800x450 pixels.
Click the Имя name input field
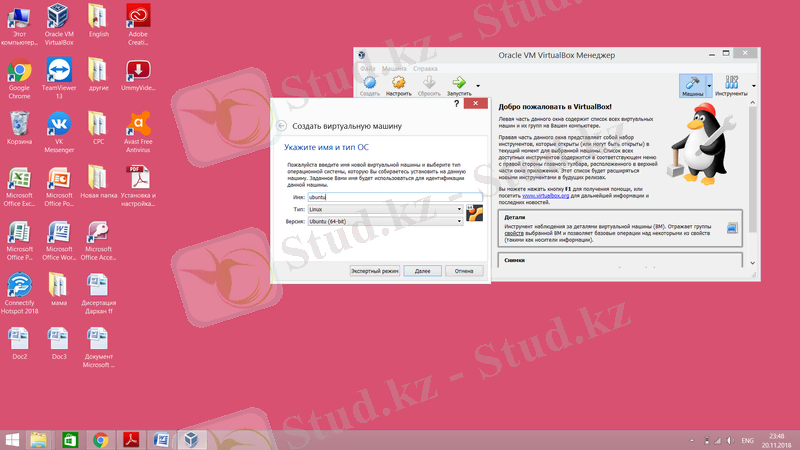[395, 197]
